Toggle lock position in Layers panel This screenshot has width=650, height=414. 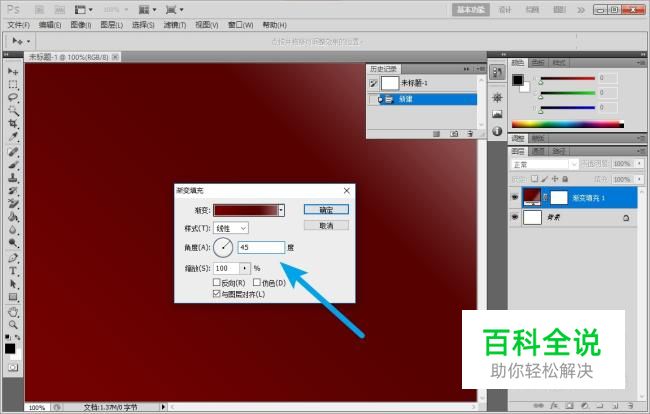(x=555, y=179)
